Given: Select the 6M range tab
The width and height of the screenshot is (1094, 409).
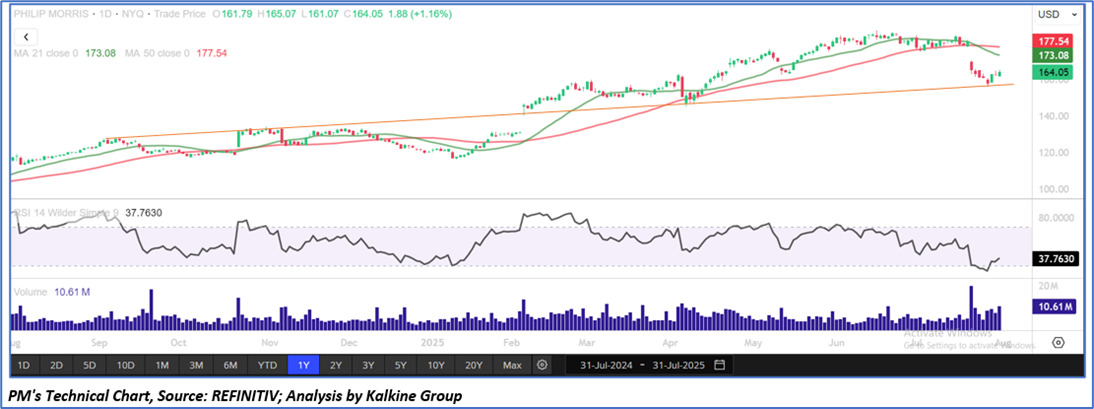Looking at the screenshot, I should [x=231, y=365].
